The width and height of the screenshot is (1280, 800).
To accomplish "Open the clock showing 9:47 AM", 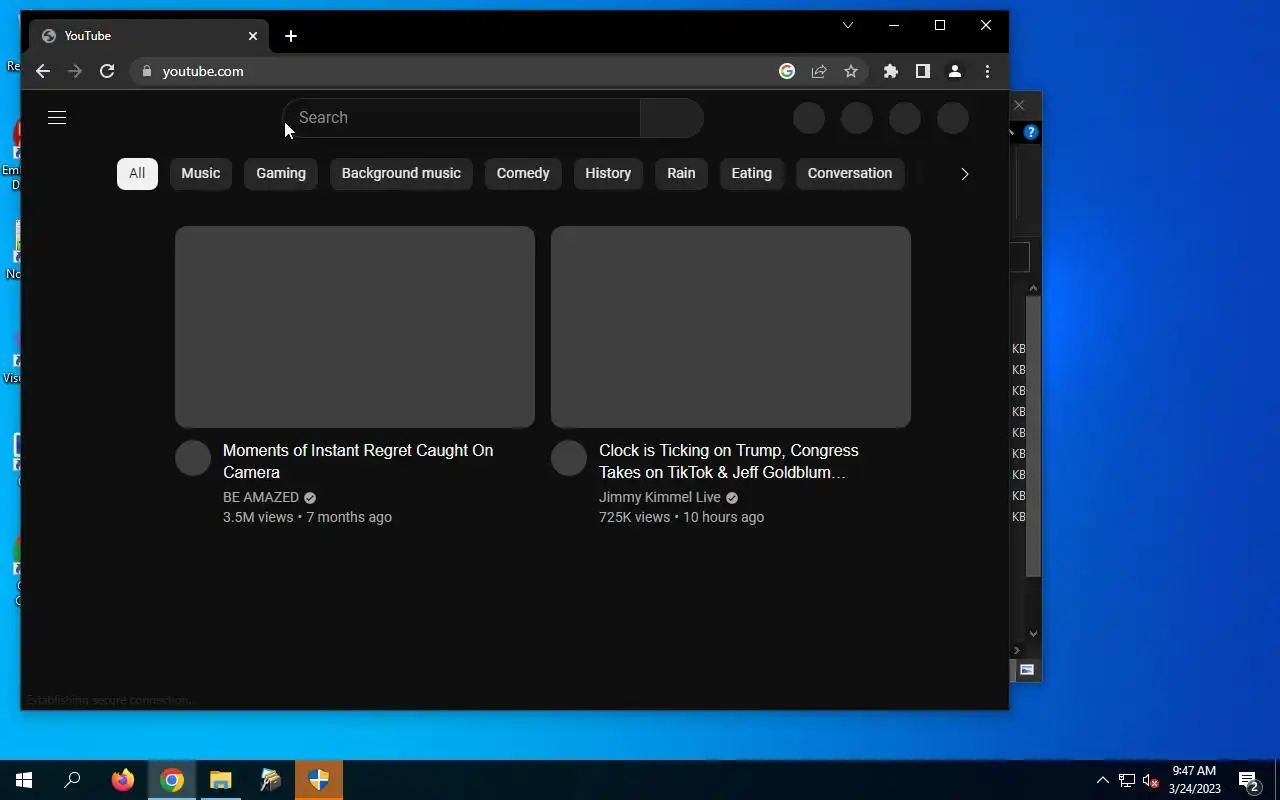I will (1194, 780).
